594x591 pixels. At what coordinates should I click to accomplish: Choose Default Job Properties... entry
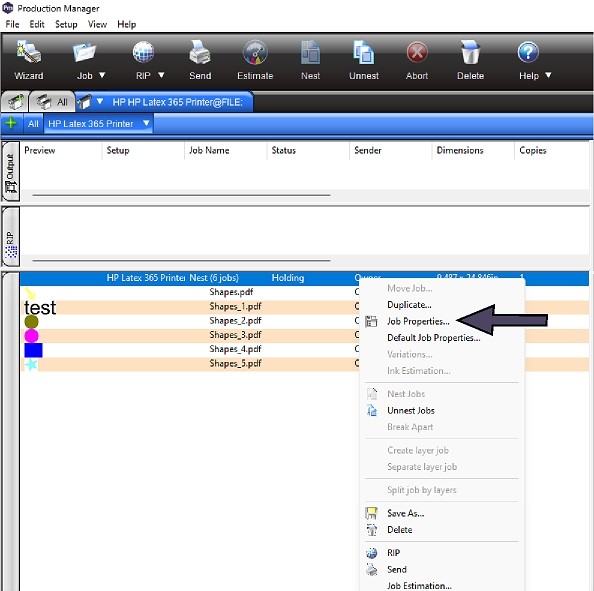click(434, 338)
